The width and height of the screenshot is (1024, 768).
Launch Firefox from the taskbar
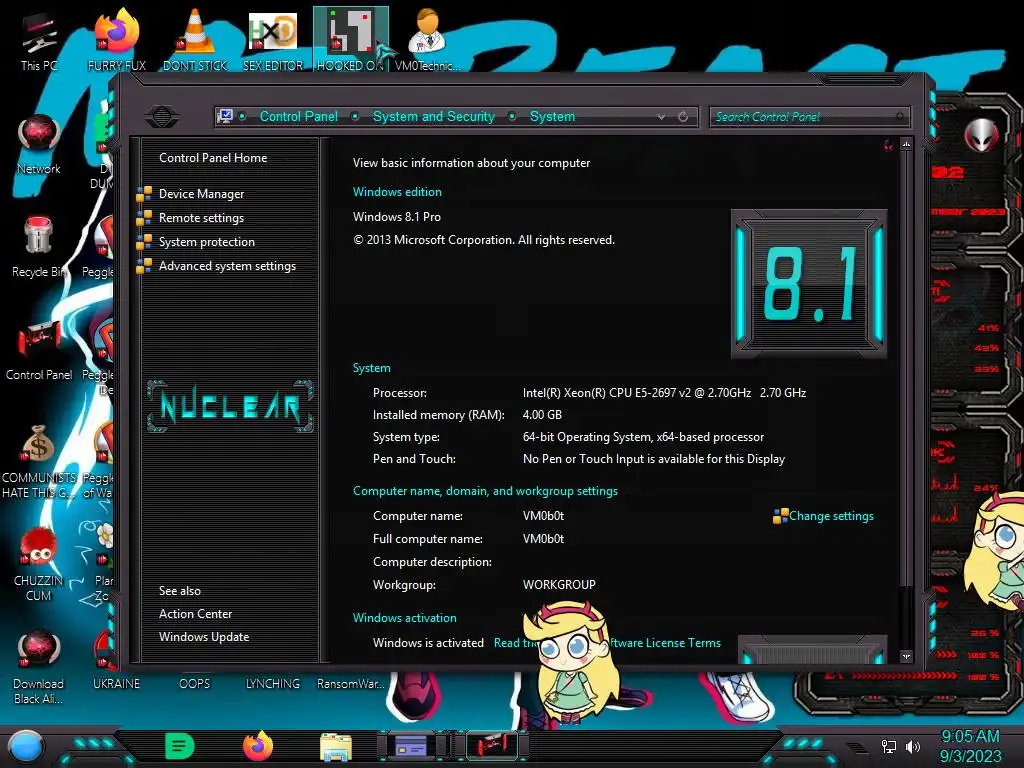click(x=257, y=746)
